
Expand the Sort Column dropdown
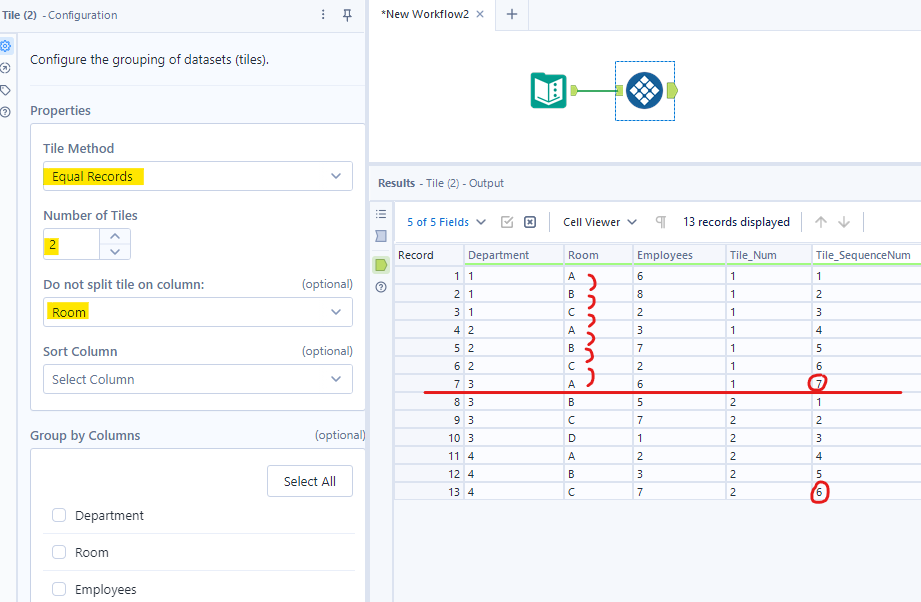tap(197, 379)
